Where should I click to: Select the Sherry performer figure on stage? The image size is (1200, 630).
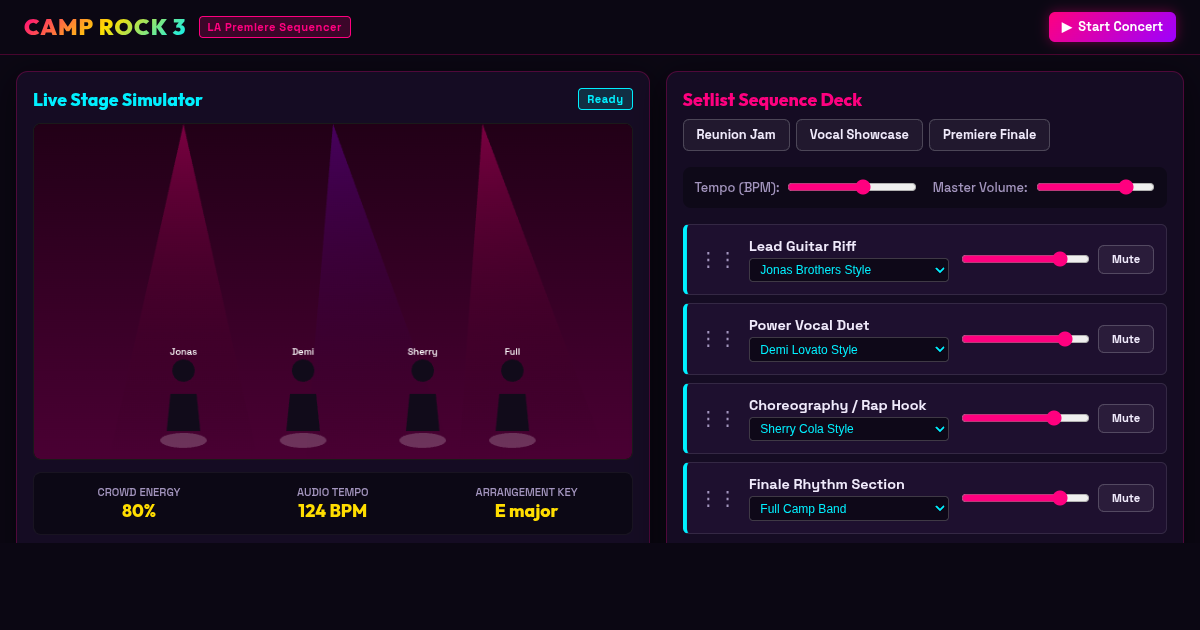tap(422, 397)
